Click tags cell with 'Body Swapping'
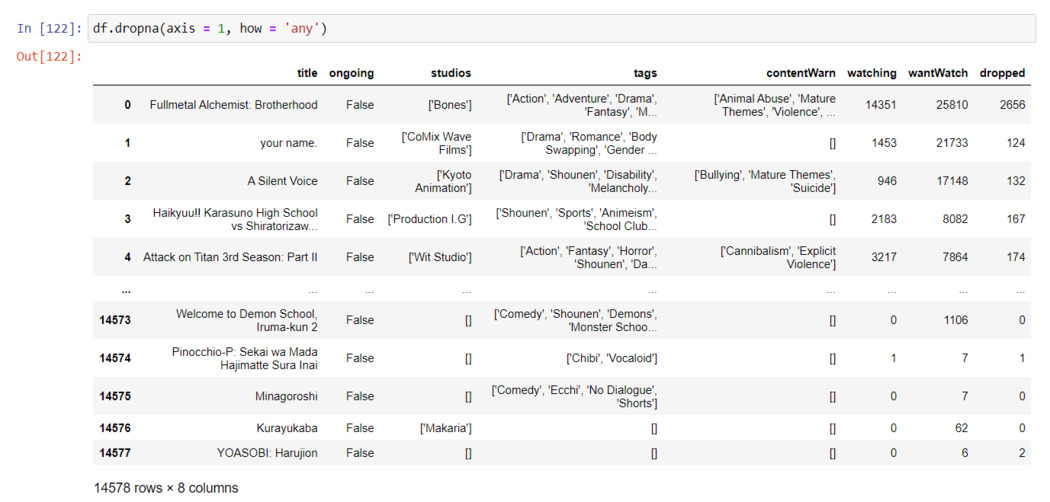The height and width of the screenshot is (502, 1050). point(589,143)
